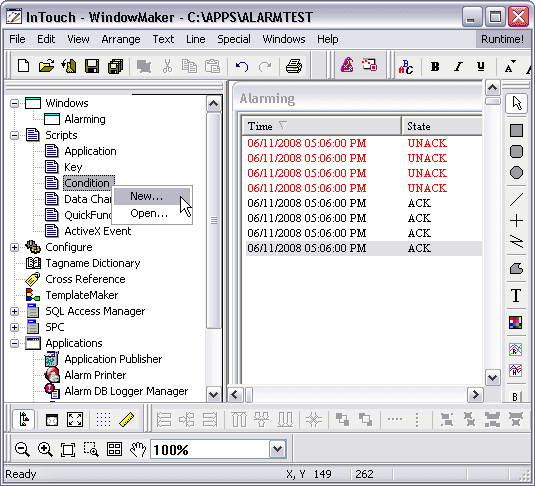Select Alarm DB Logger Manager item
The width and height of the screenshot is (535, 486).
pos(126,391)
